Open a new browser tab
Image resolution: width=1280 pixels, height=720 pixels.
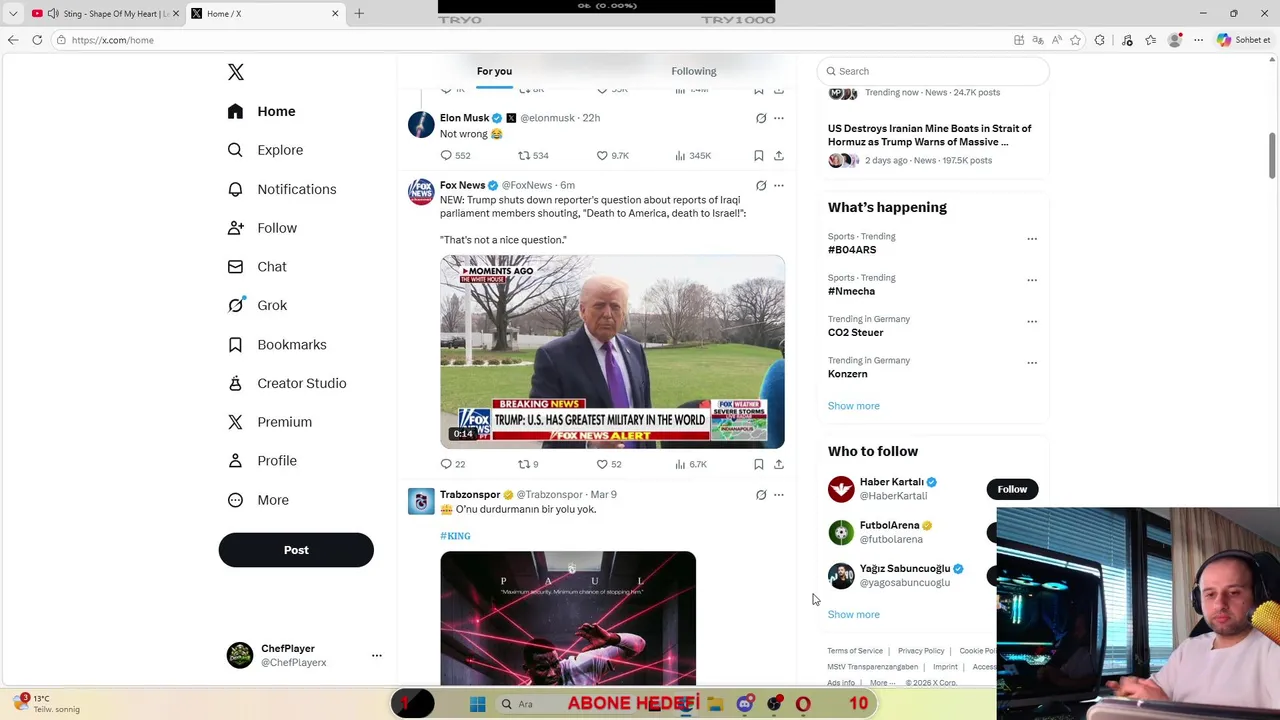(359, 13)
